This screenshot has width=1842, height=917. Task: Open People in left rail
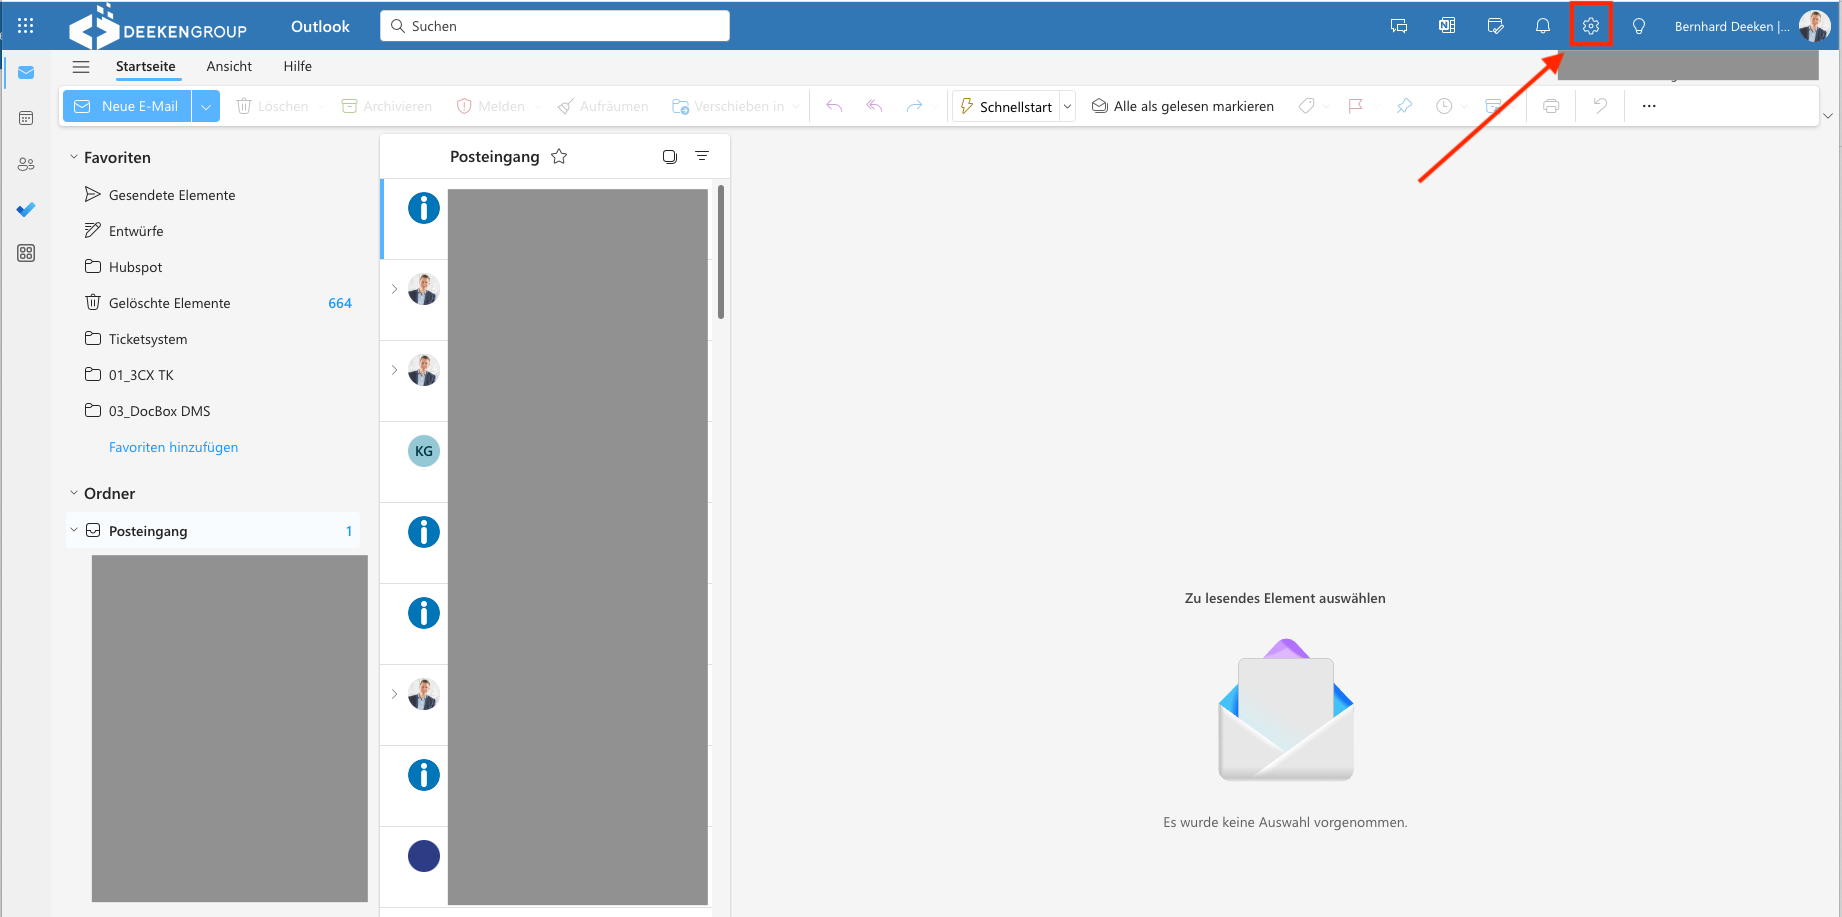click(x=26, y=164)
